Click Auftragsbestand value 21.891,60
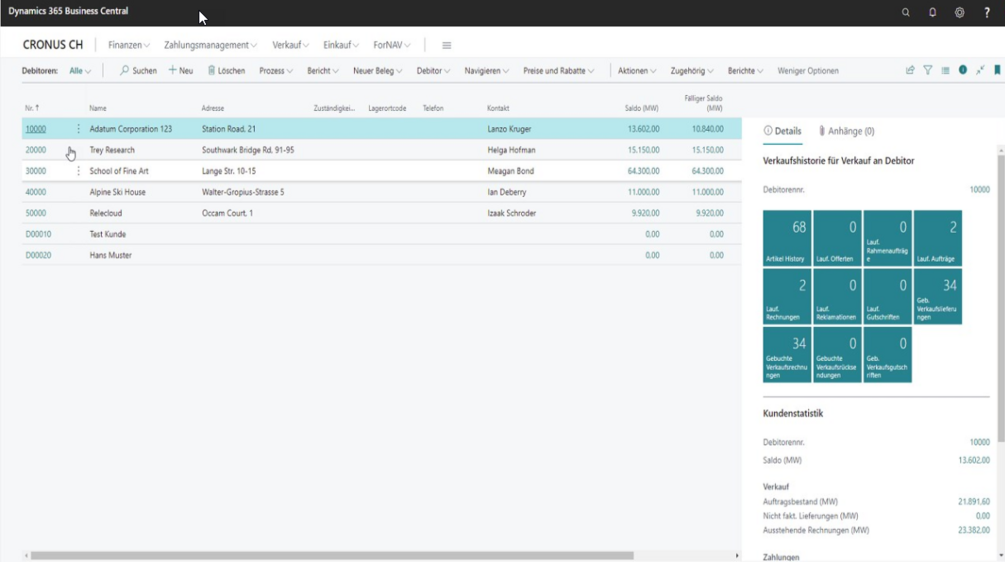This screenshot has height=562, width=1005. click(x=974, y=502)
